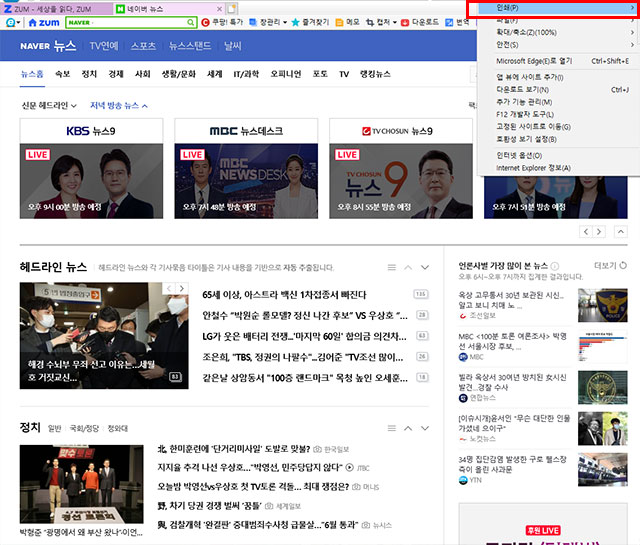640x545 pixels.
Task: Open the 안전(S) safety submenu
Action: coord(557,44)
